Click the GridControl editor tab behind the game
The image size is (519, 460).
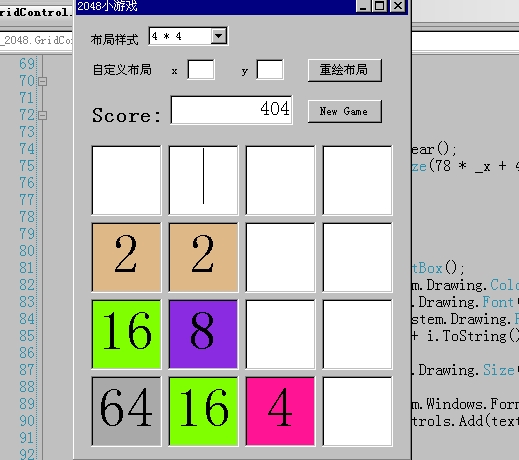click(36, 12)
